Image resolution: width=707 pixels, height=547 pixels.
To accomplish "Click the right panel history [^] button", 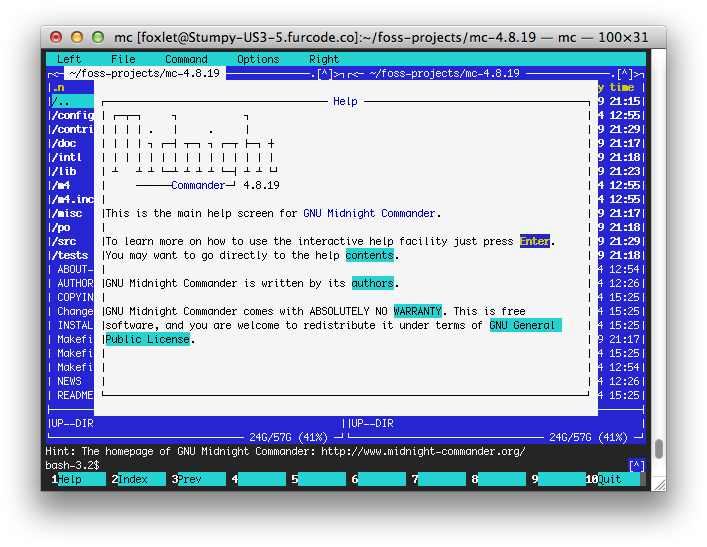I will 624,74.
